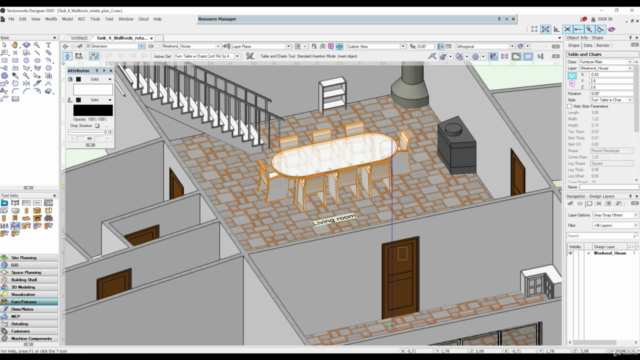640x360 pixels.
Task: Click the white fill color swatch in Attributes
Action: coord(93,89)
